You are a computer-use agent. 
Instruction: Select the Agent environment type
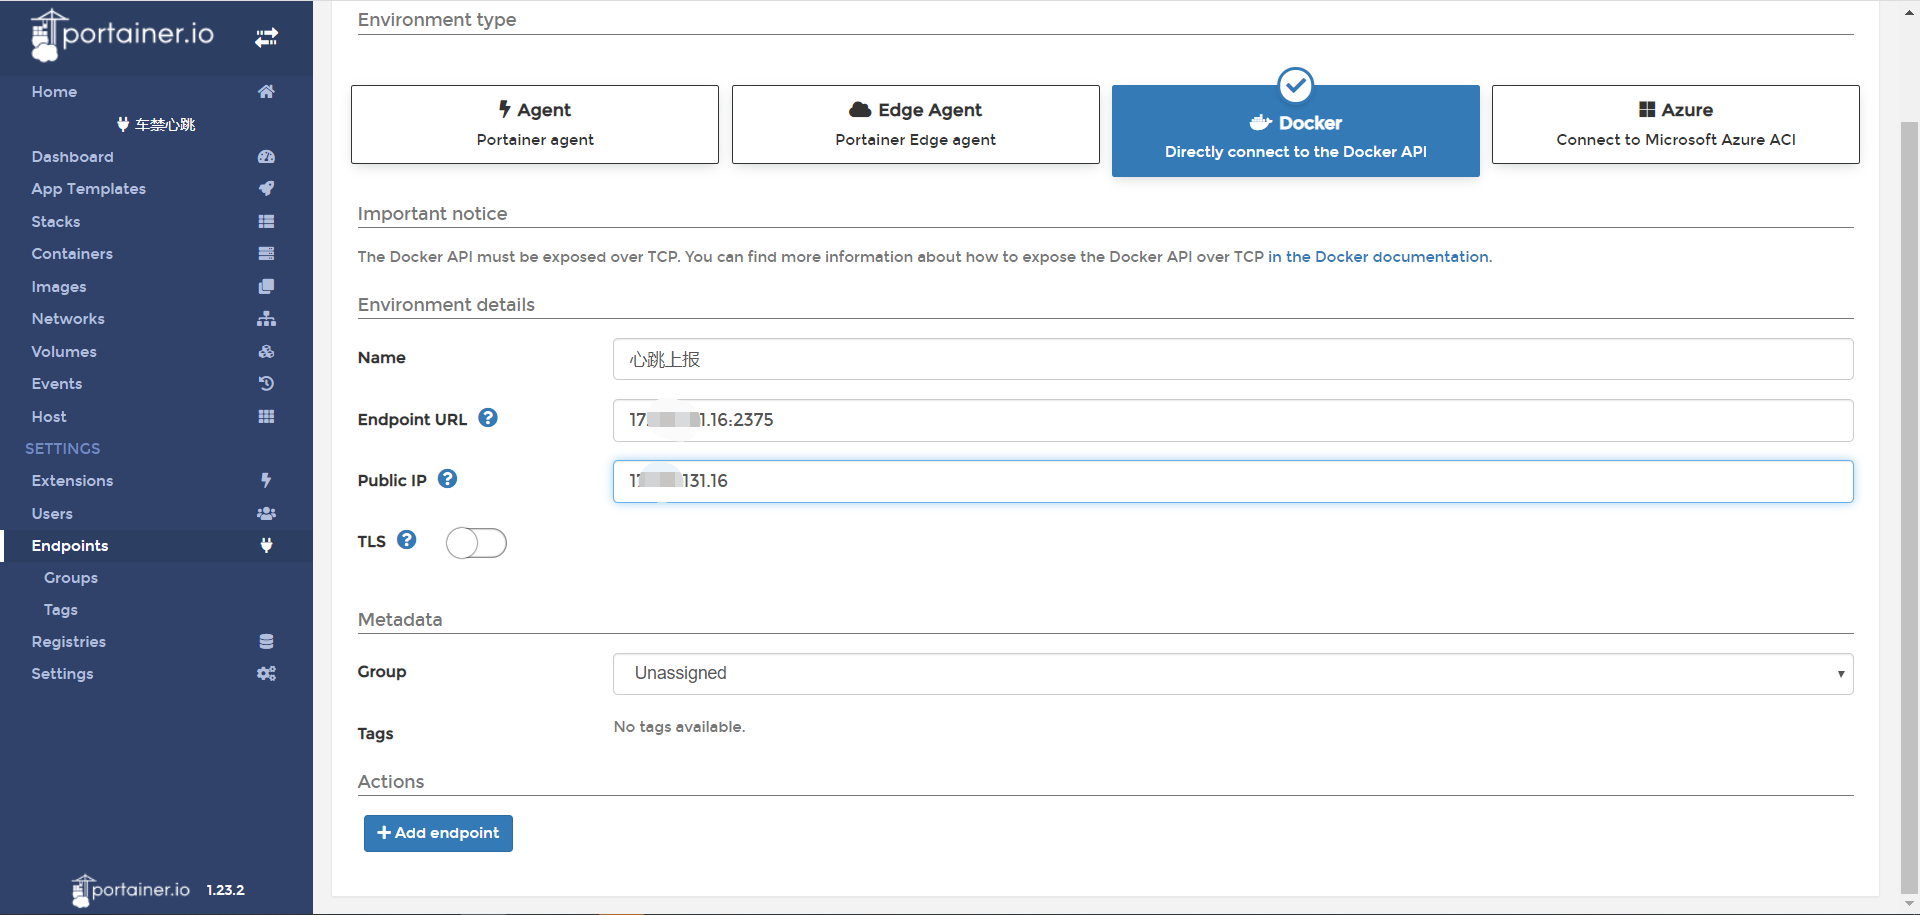[535, 124]
